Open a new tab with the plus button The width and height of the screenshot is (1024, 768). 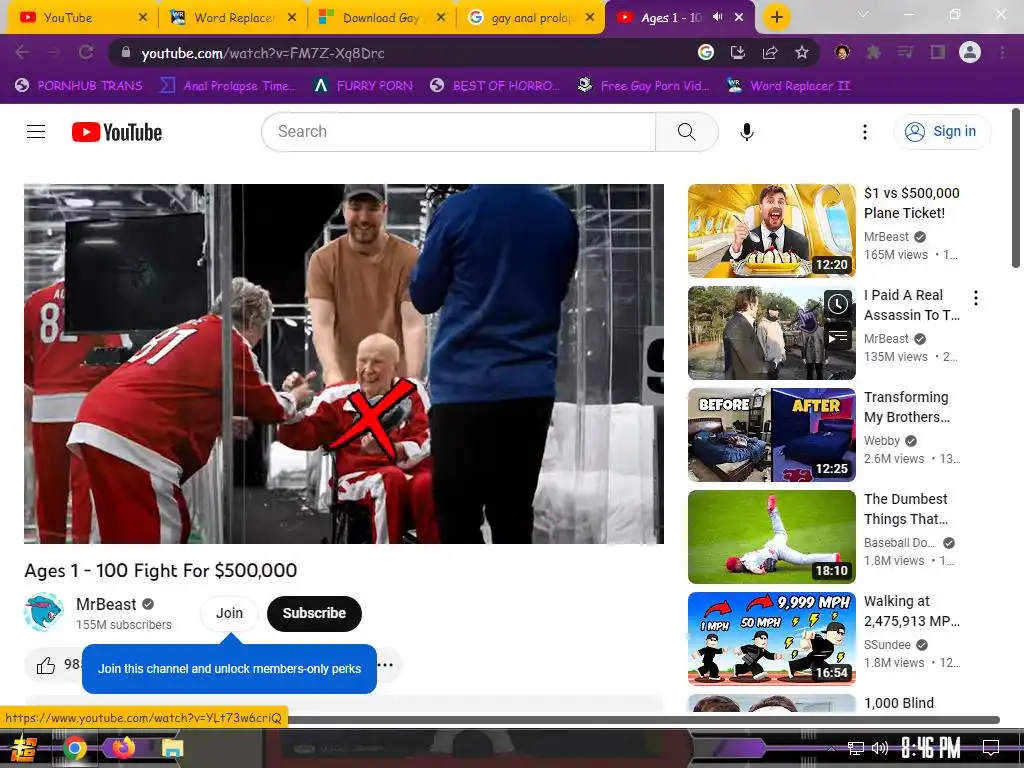(x=776, y=17)
